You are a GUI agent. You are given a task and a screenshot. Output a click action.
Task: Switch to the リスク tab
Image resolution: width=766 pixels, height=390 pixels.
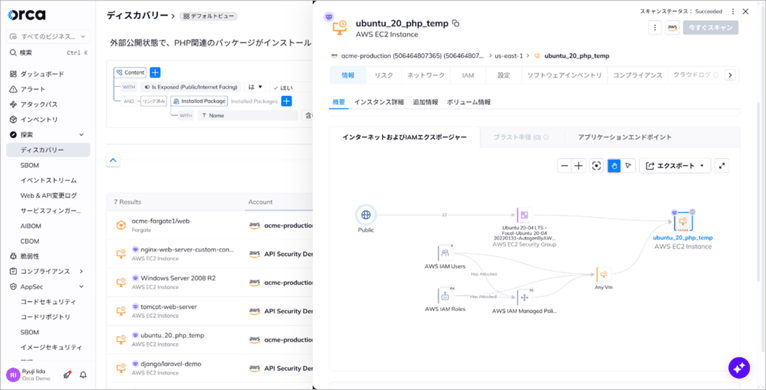(383, 75)
